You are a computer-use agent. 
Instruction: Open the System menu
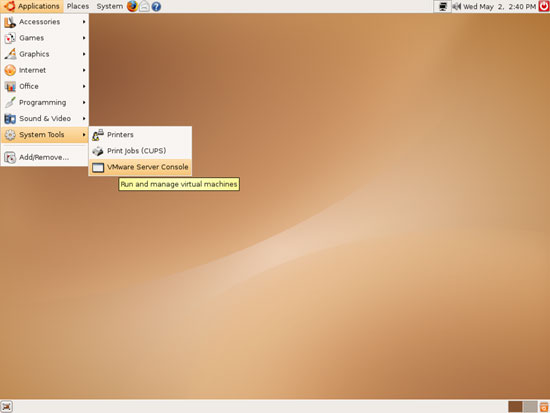[x=109, y=6]
